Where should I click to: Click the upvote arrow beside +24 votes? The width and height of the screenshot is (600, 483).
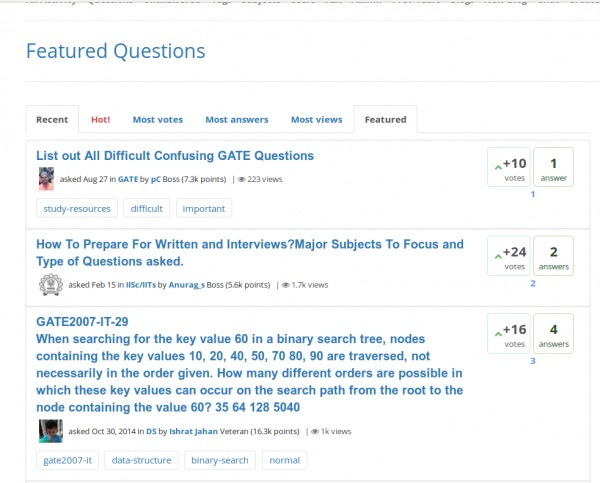(x=497, y=255)
